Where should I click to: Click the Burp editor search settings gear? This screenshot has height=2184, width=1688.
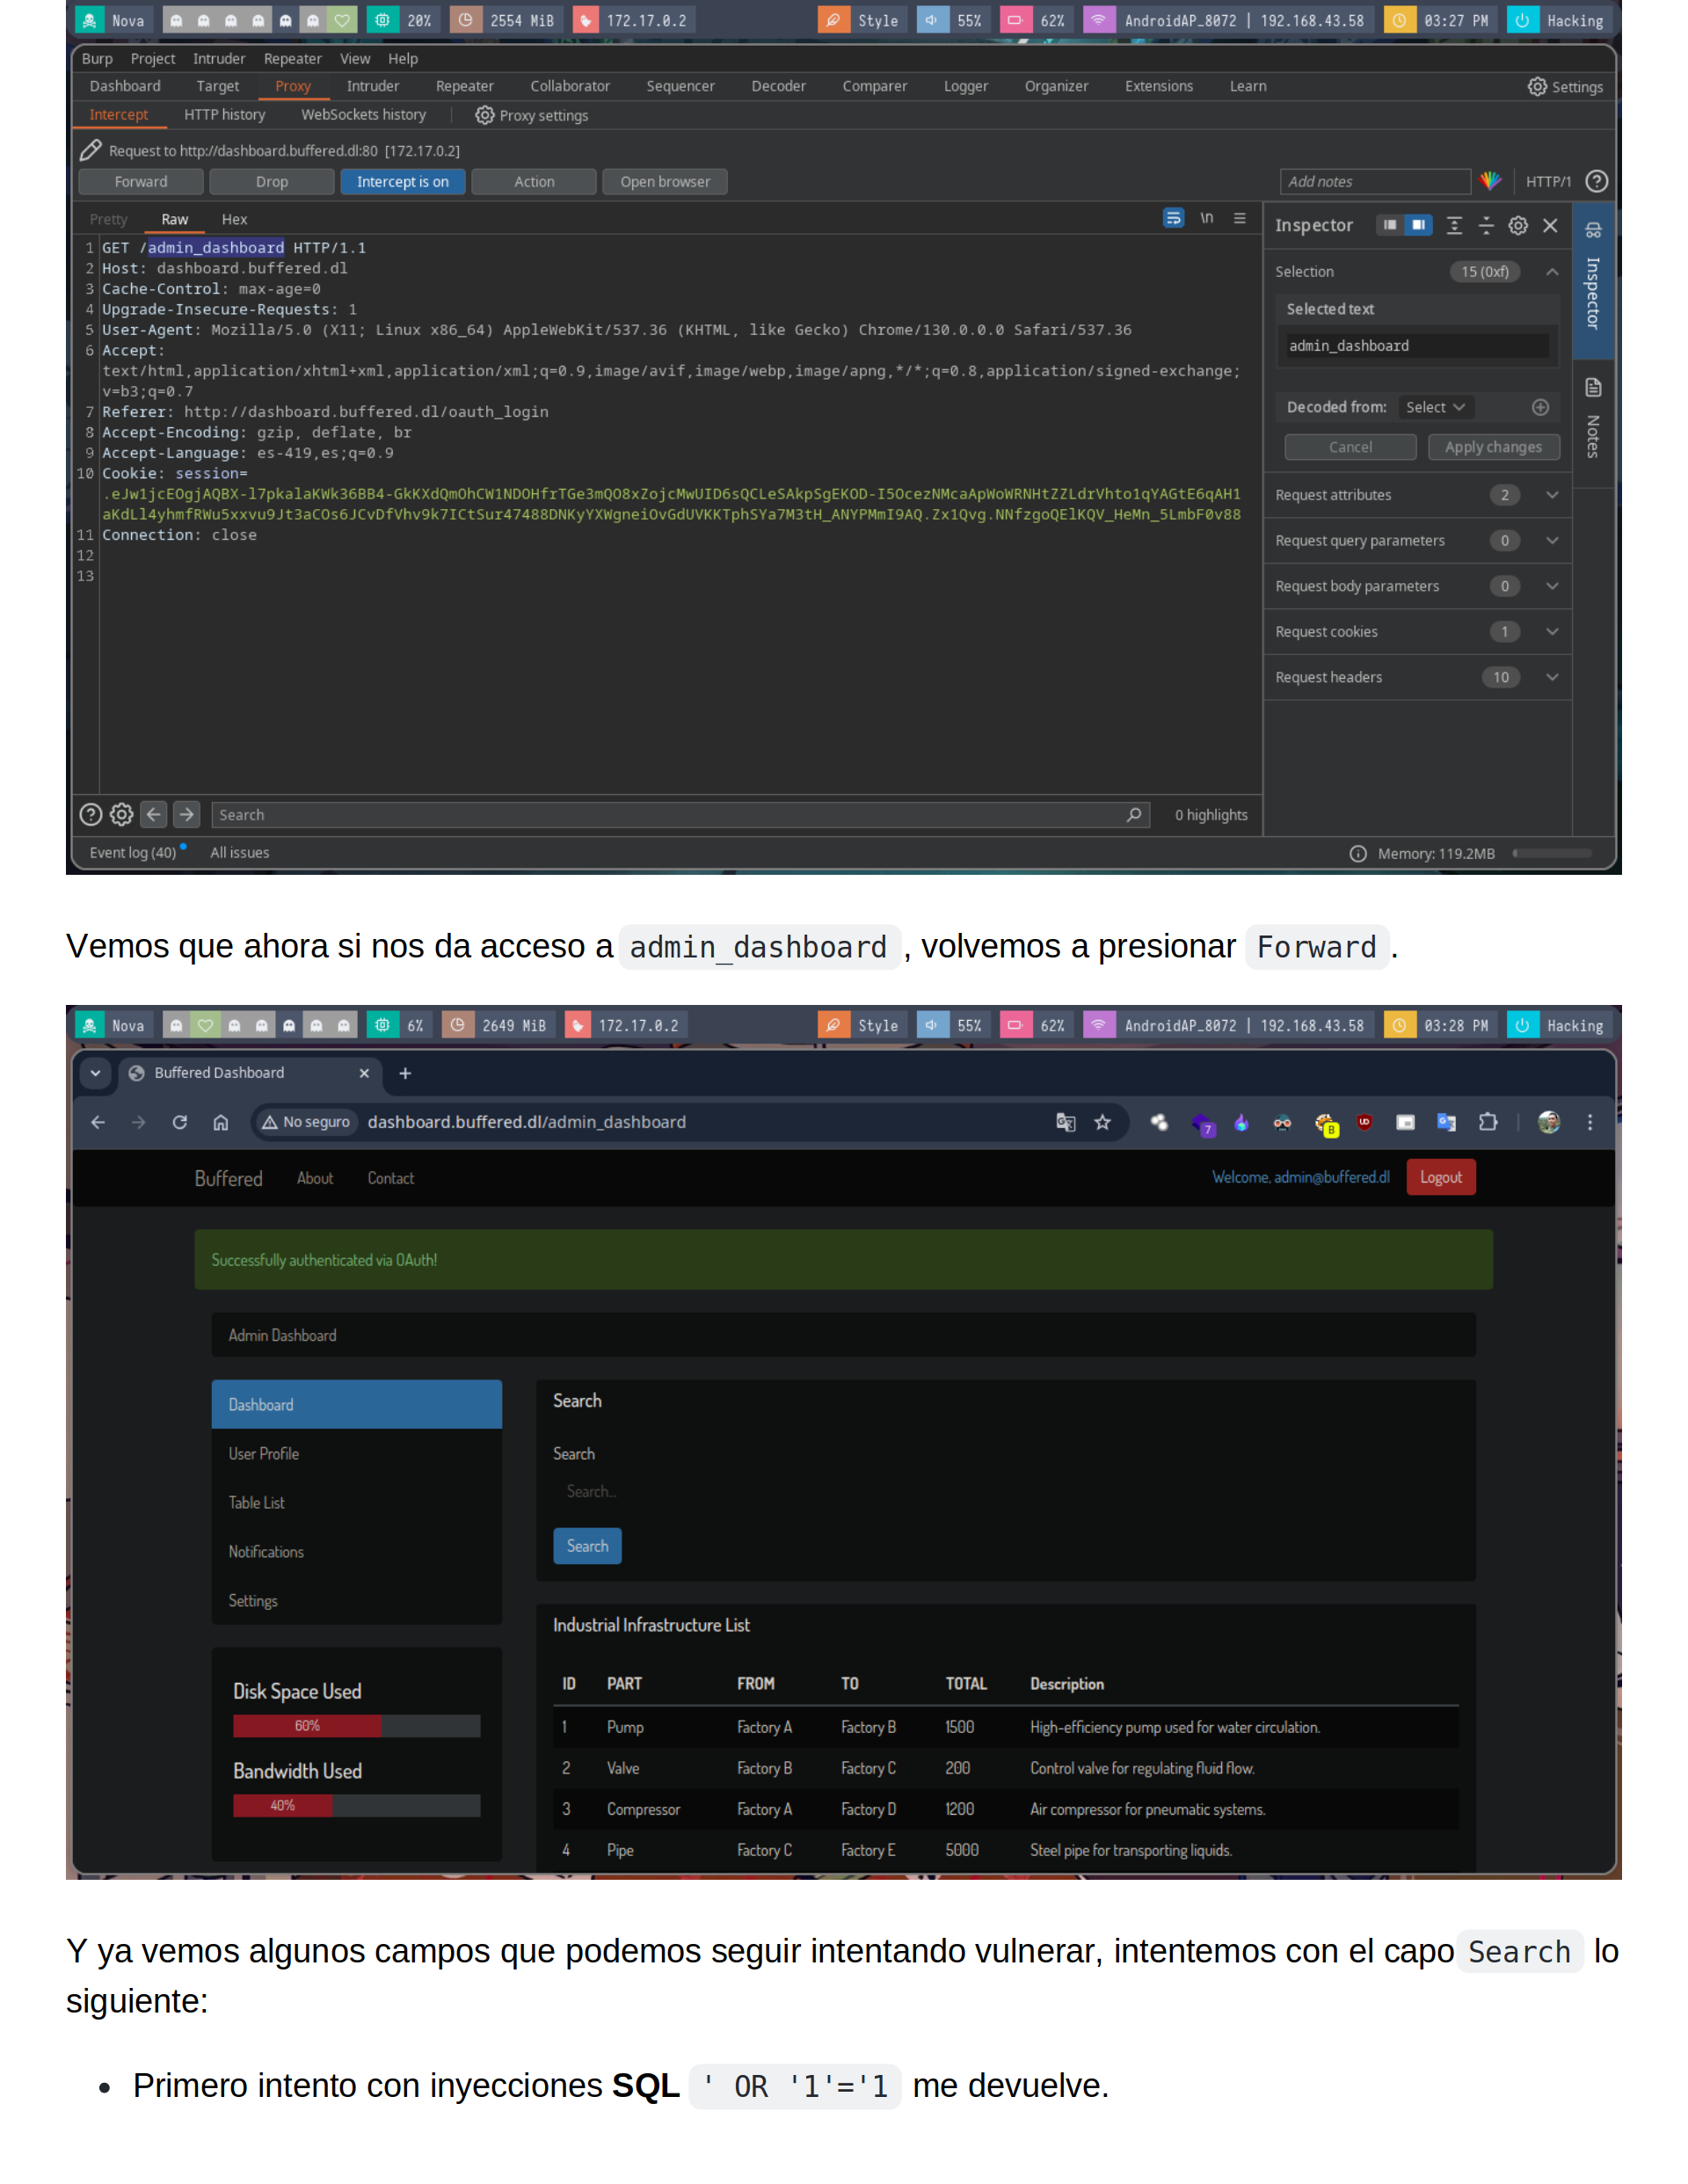point(121,814)
